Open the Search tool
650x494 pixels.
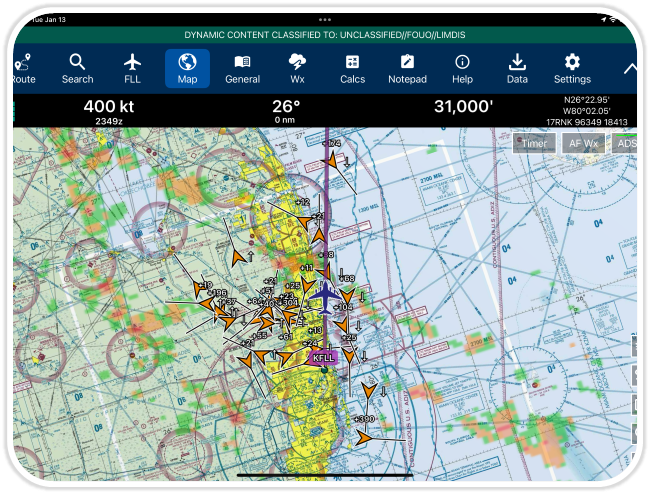tap(77, 68)
